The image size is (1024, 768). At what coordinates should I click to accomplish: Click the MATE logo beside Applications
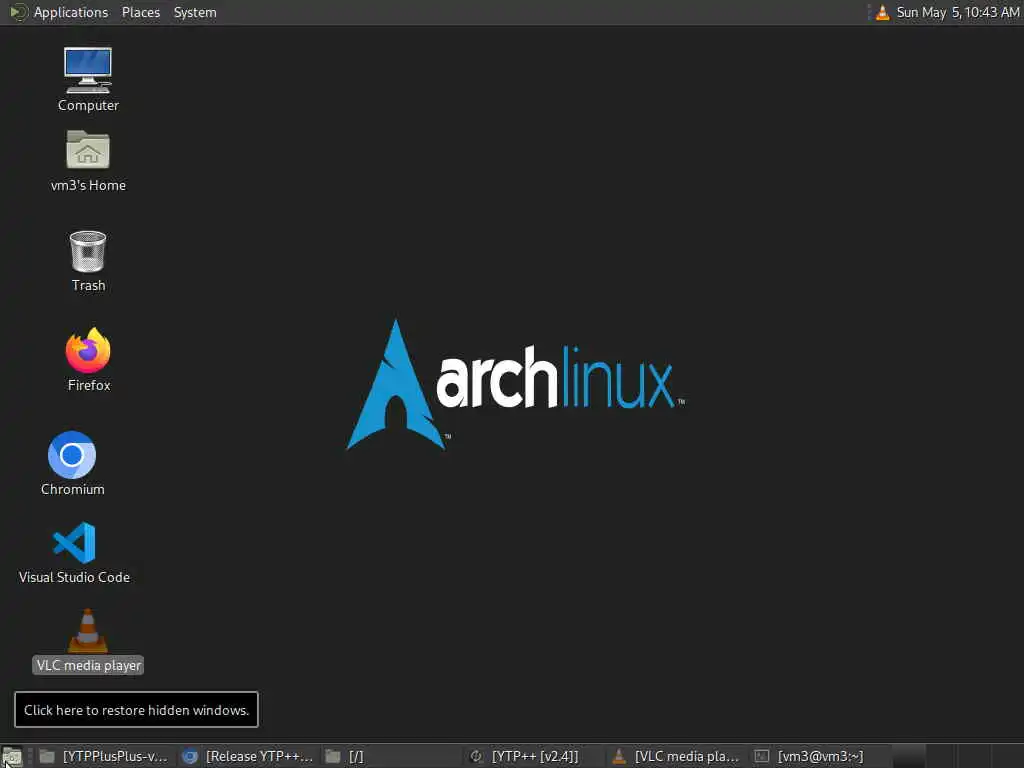(18, 12)
